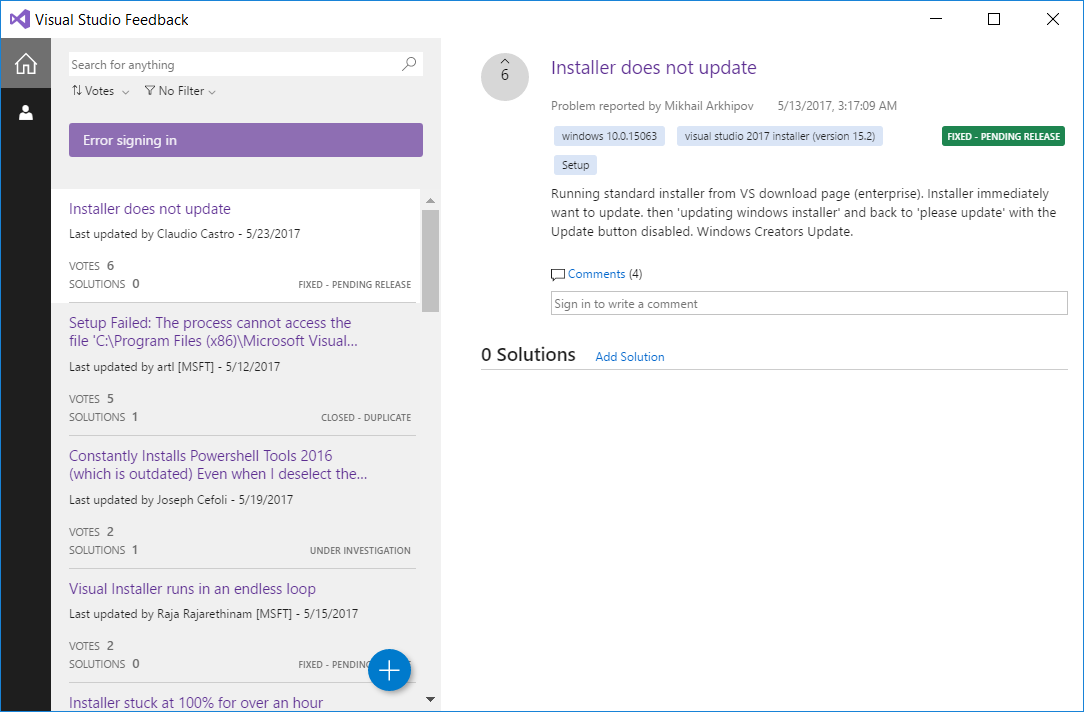Click the UNDER INVESTIGATION status label

pos(360,550)
